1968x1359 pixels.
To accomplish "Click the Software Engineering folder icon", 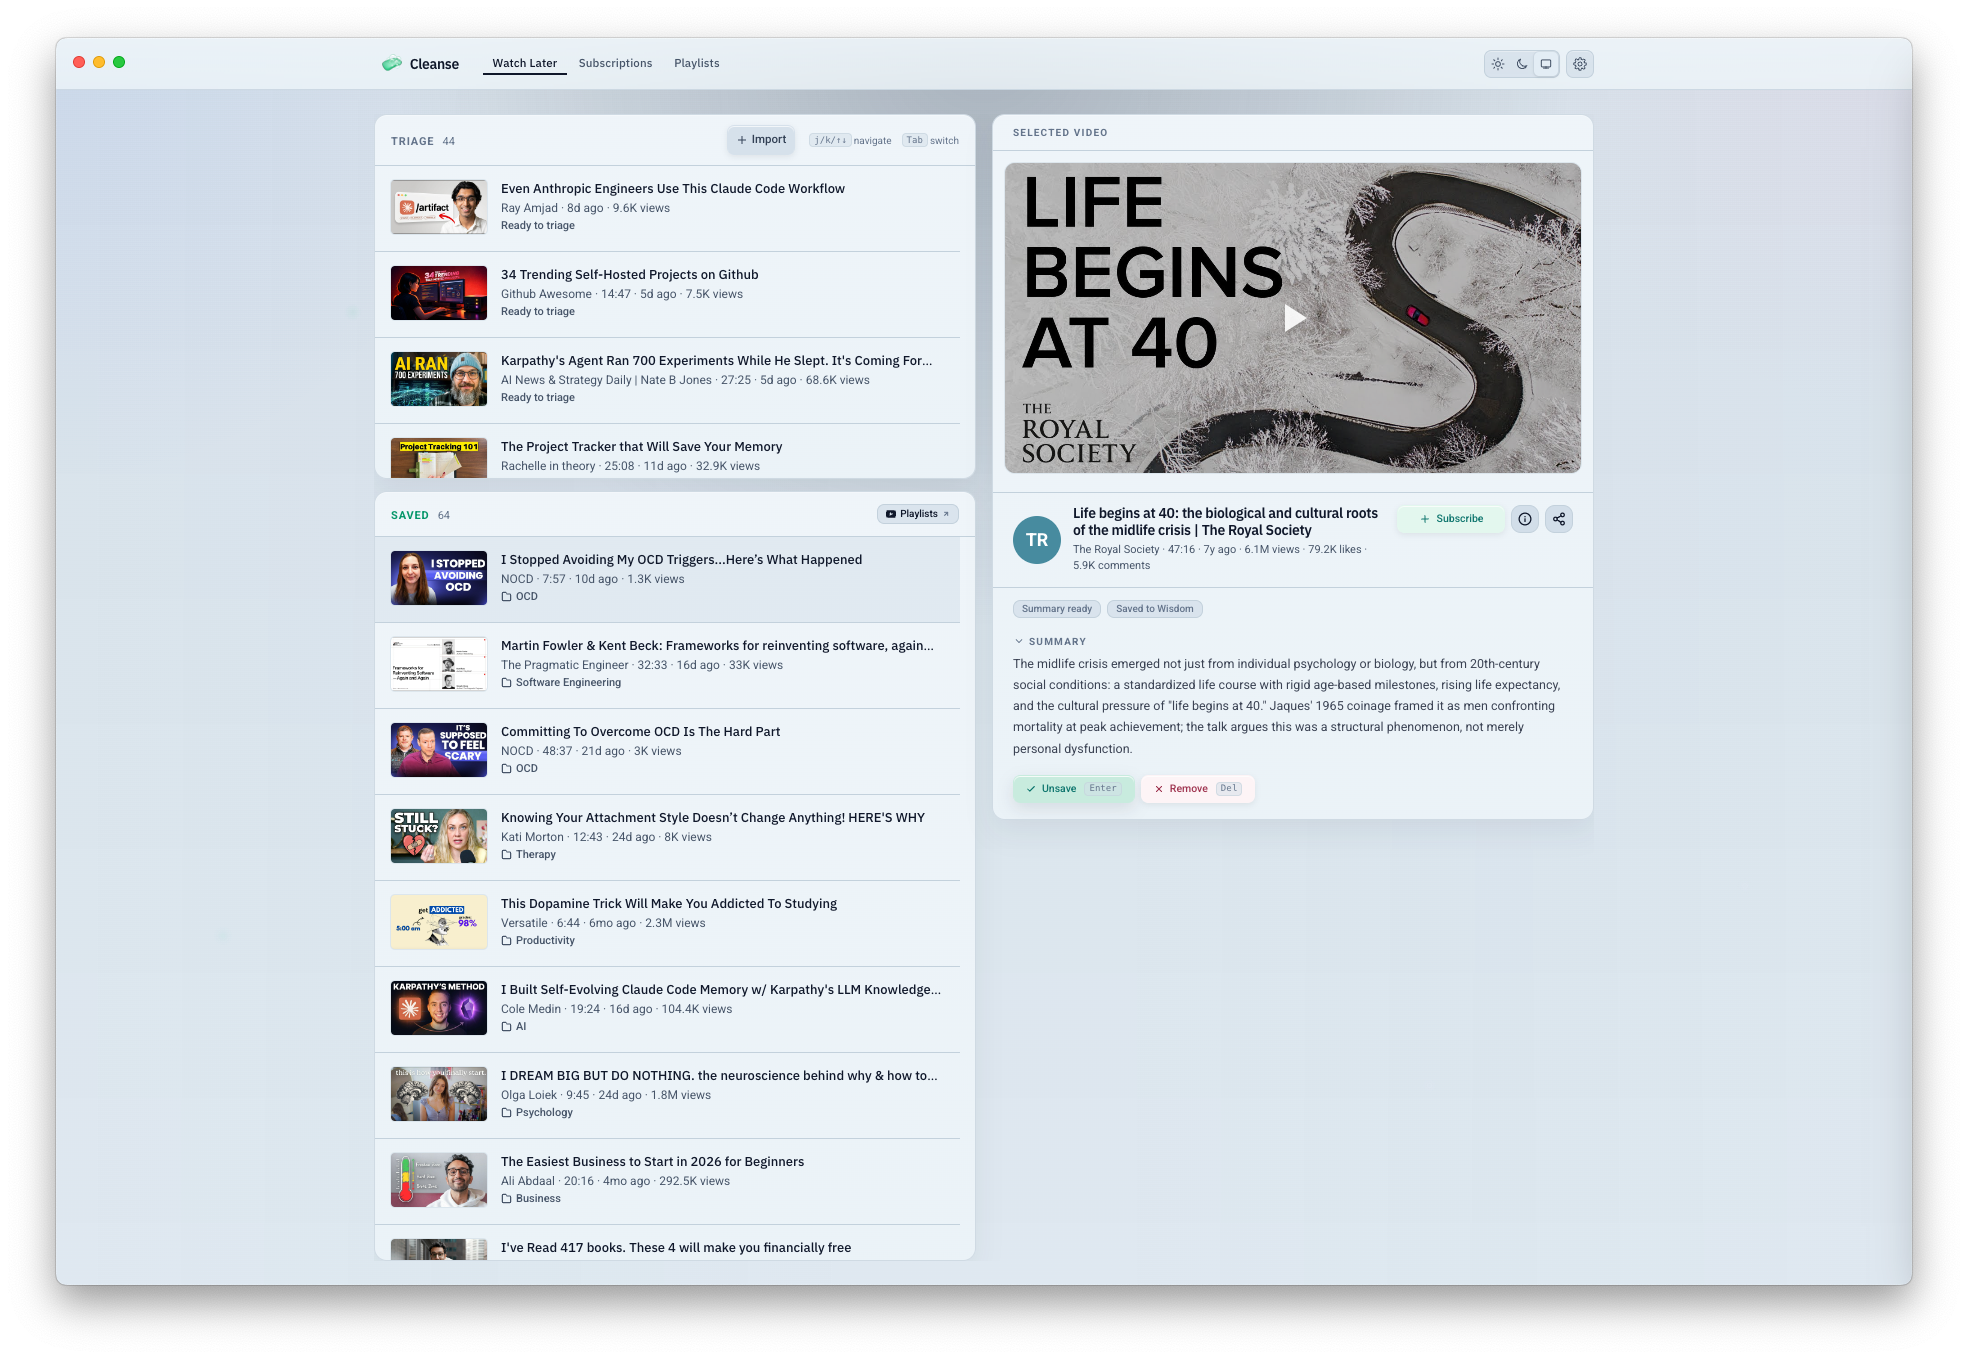I will (x=506, y=683).
